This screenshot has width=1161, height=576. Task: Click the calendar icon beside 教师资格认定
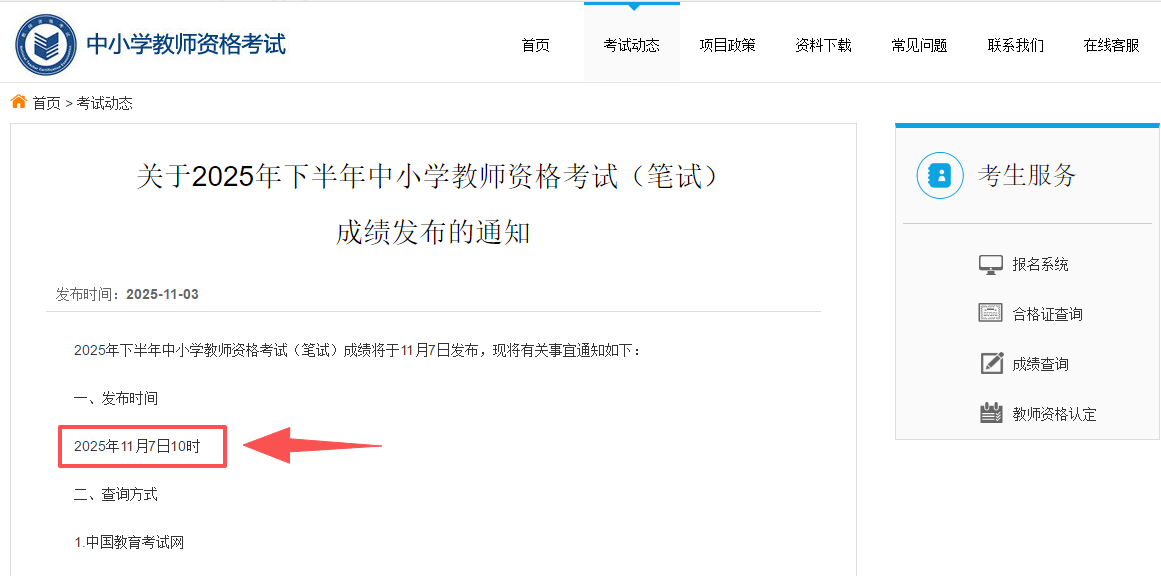click(990, 413)
